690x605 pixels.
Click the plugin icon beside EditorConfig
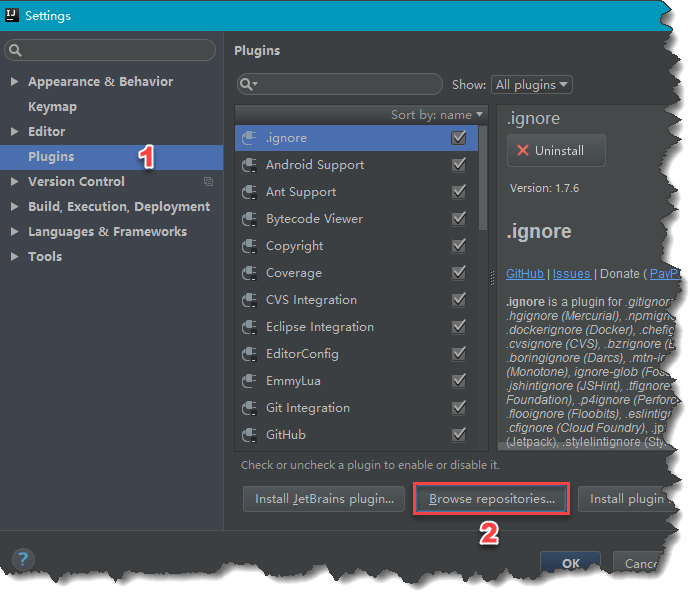[249, 354]
